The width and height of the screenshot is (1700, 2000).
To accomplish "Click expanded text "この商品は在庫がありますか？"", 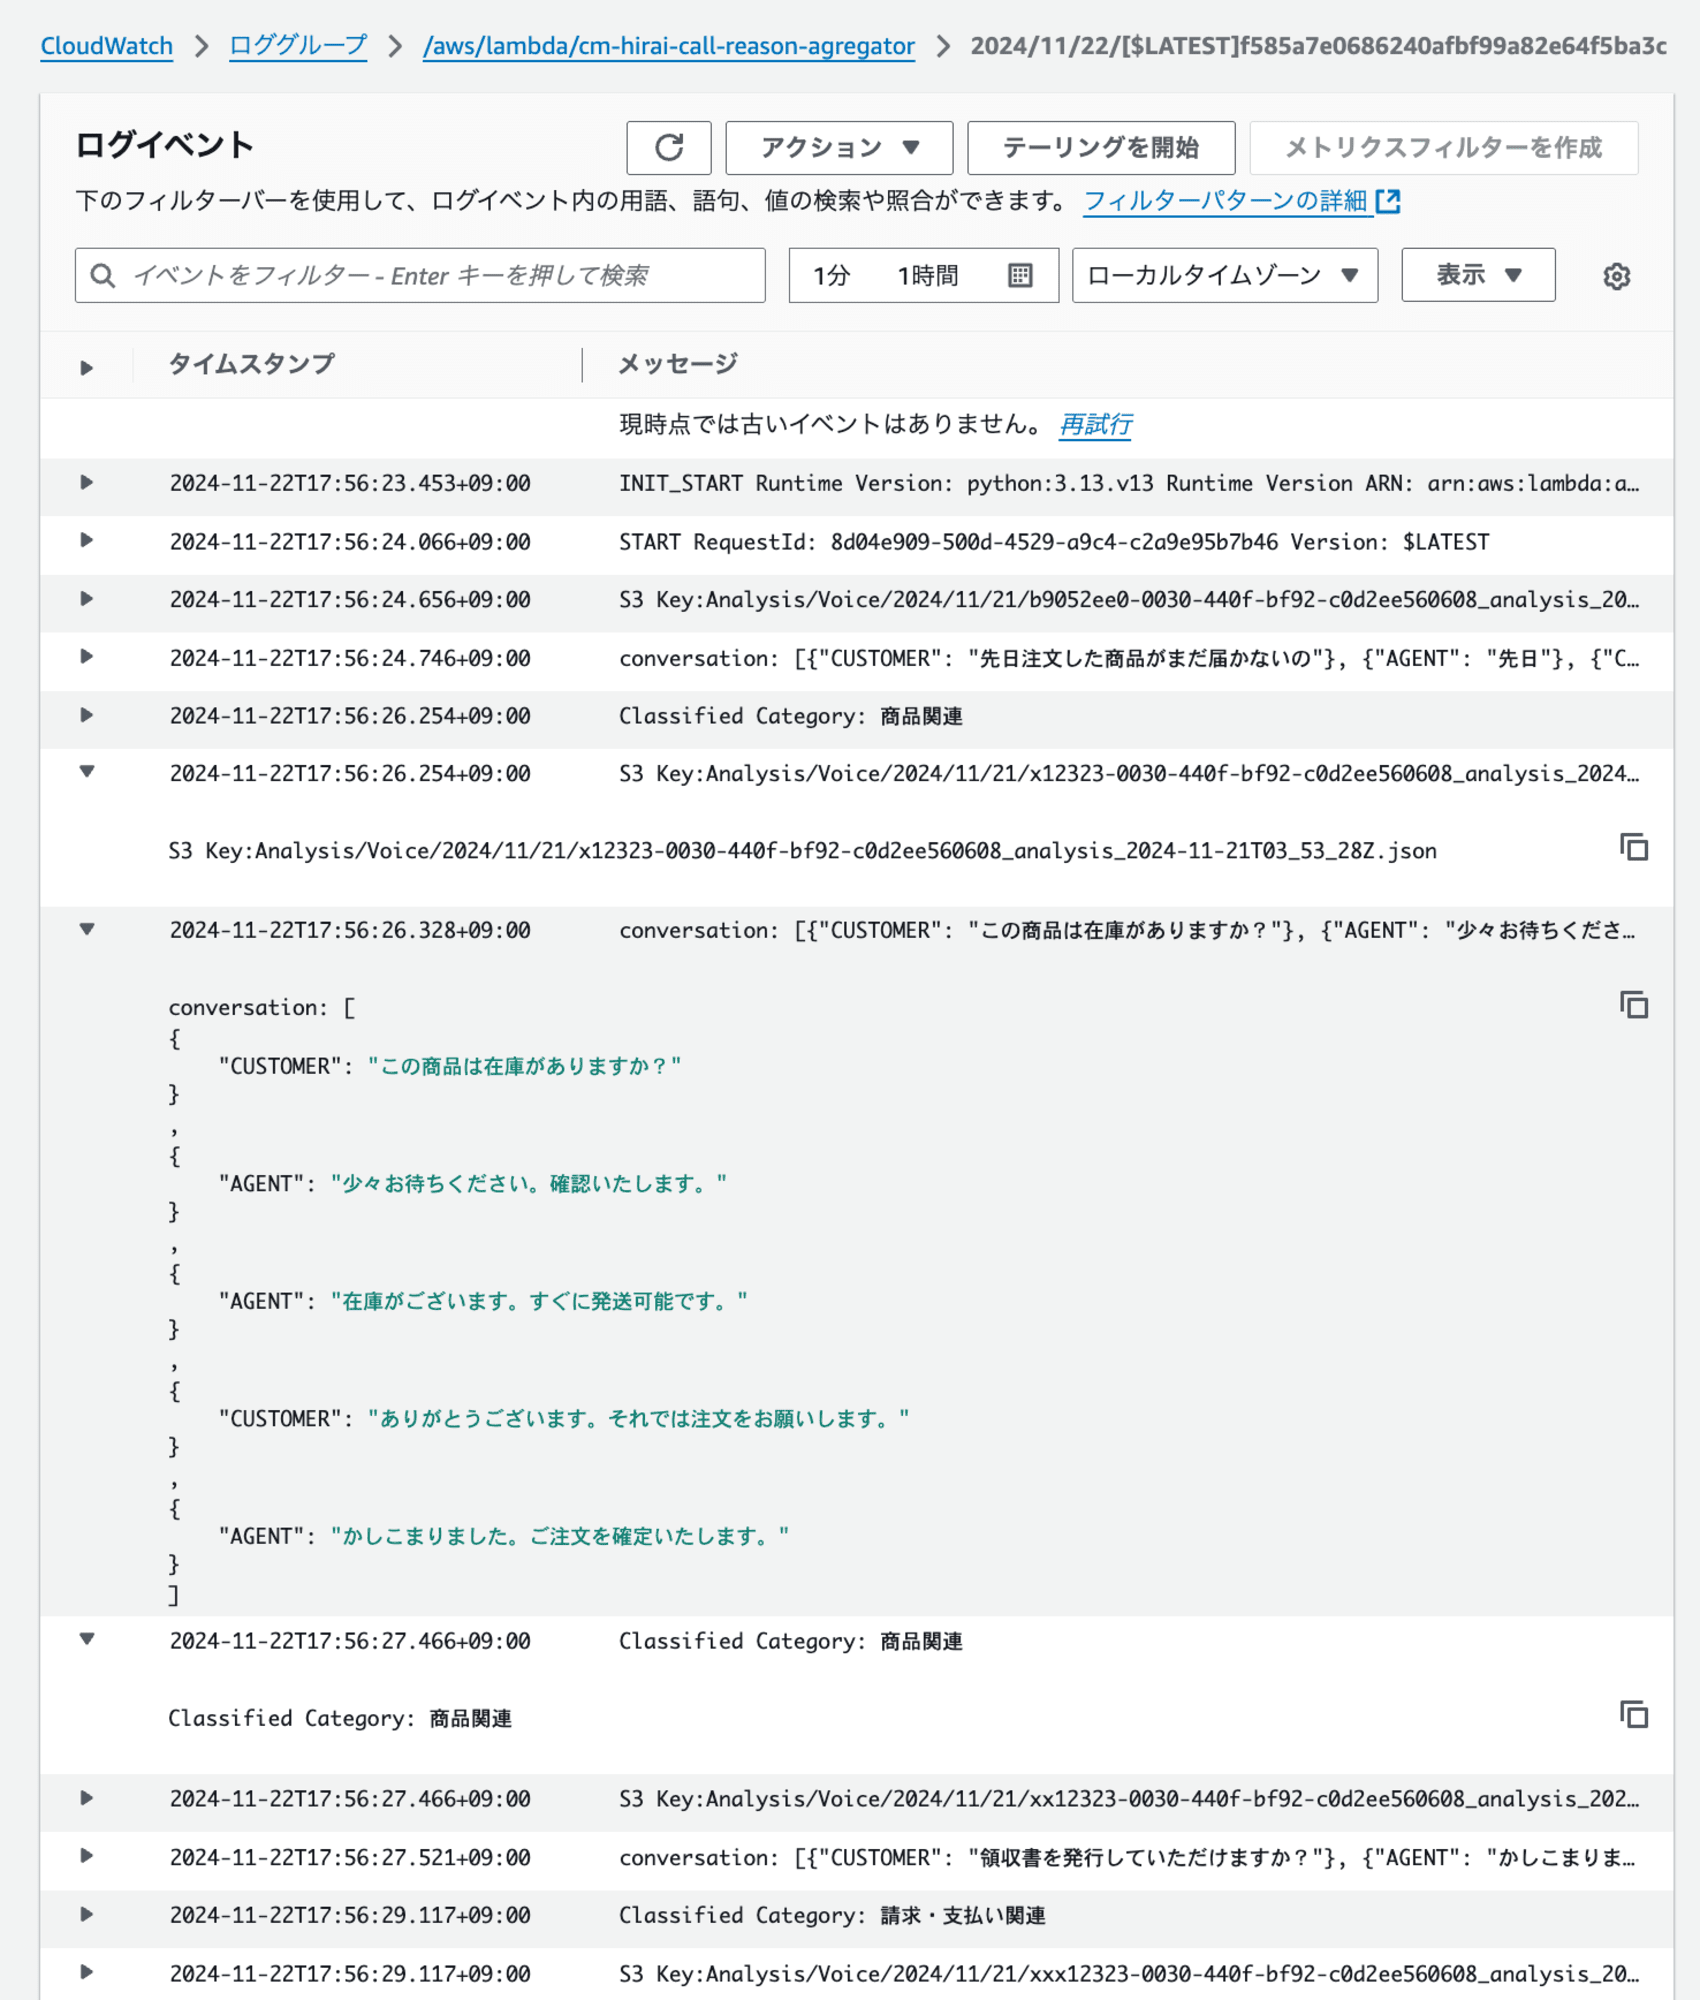I will [525, 1066].
